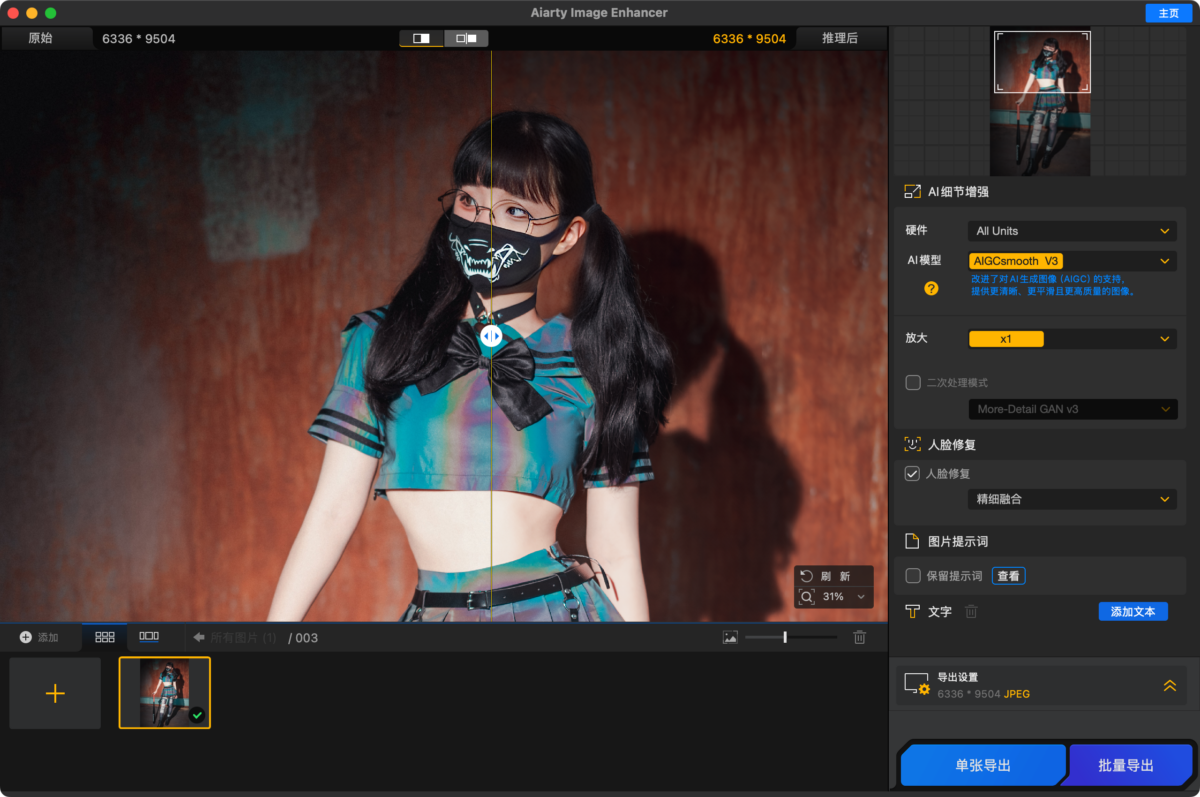
Task: Click the 查看 view prompt button
Action: [x=1008, y=576]
